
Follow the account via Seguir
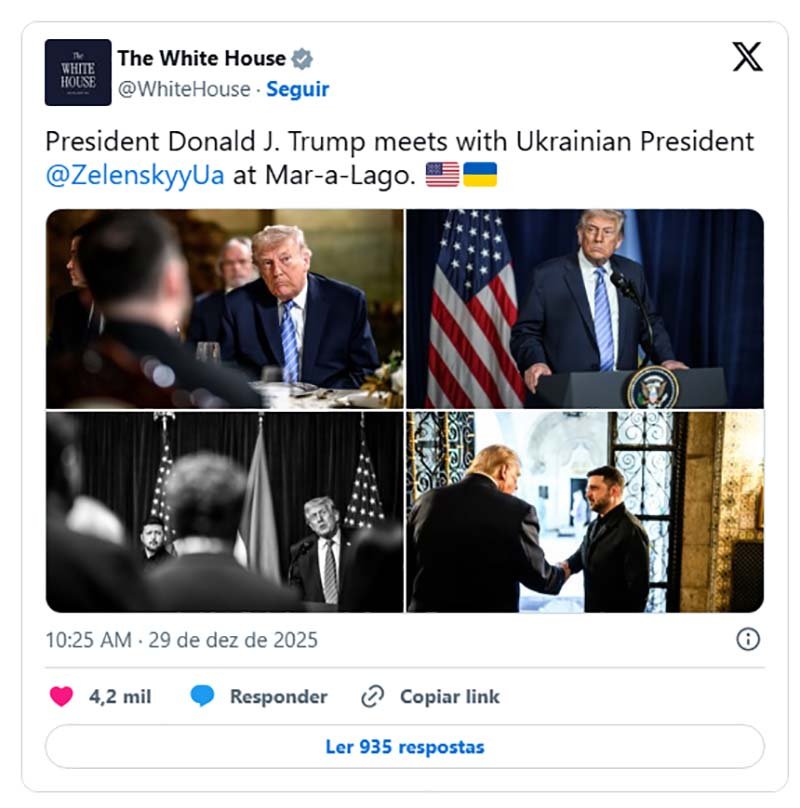coord(297,89)
